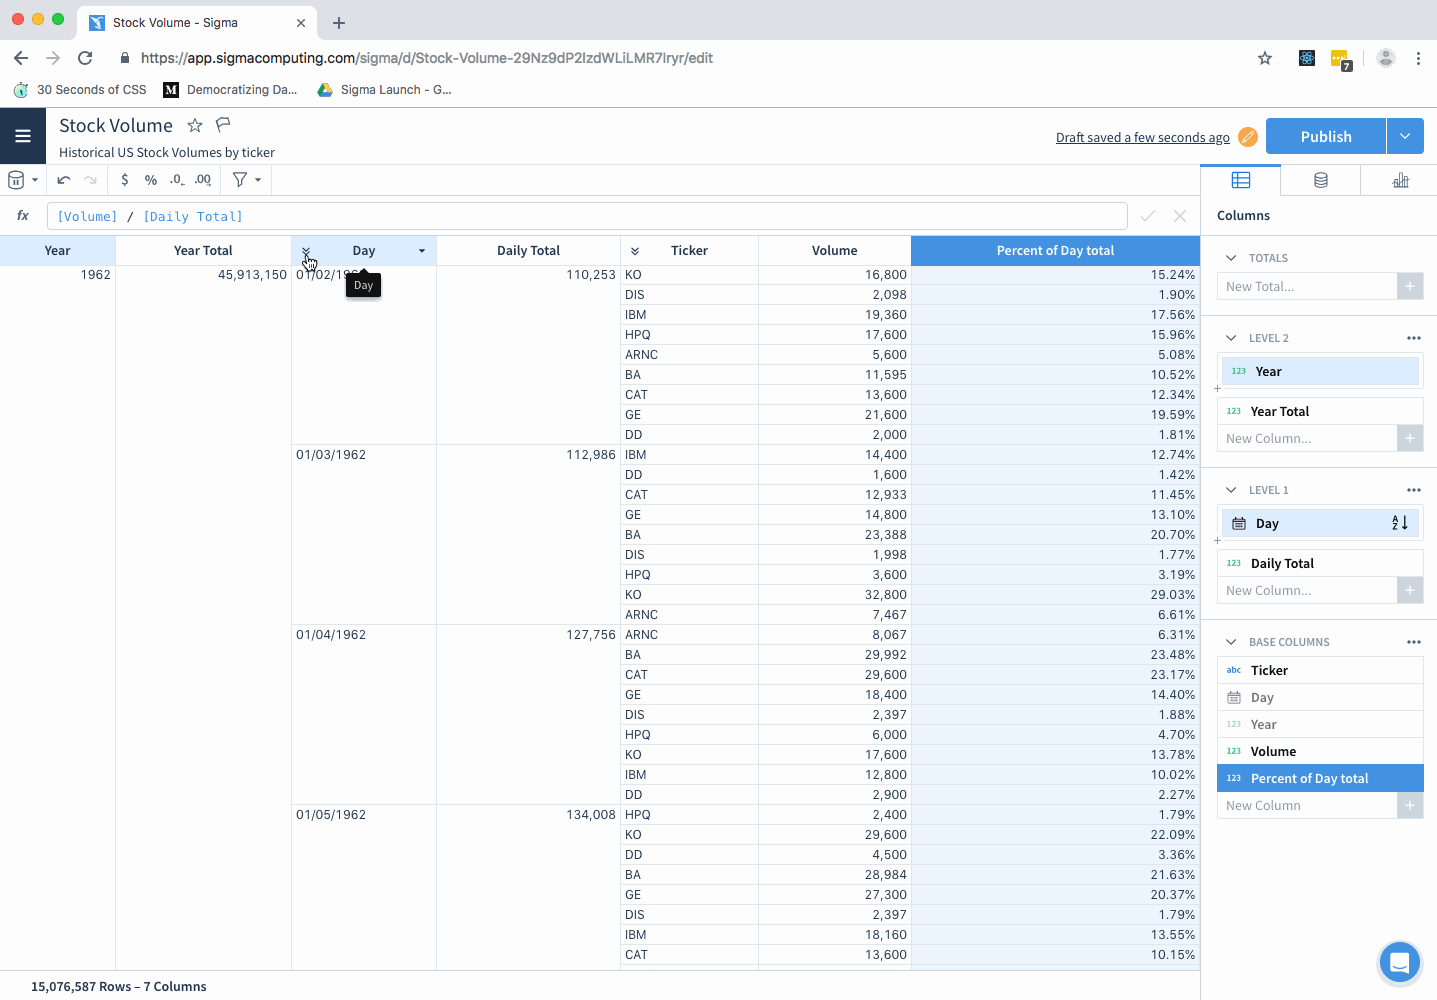Screen dimensions: 1437x1000
Task: Click the Draft saved a few seconds ago link
Action: tap(1142, 138)
